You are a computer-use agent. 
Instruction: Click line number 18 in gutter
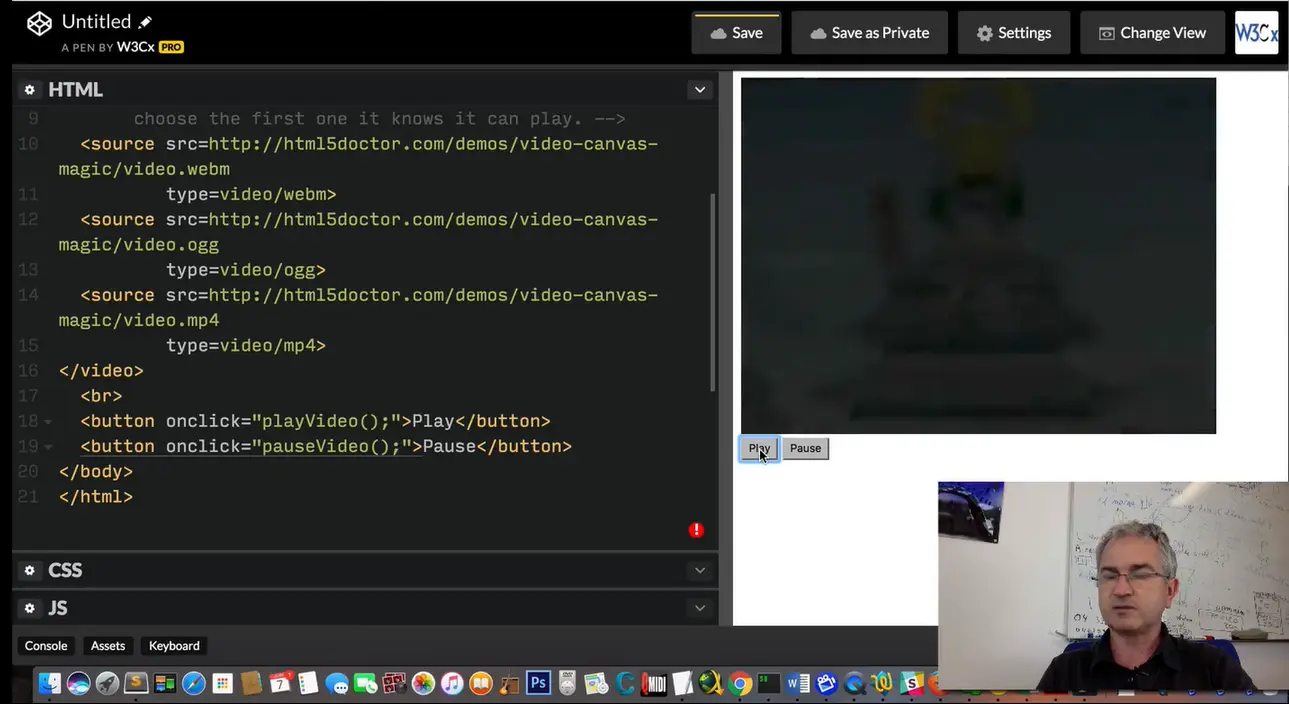point(28,421)
